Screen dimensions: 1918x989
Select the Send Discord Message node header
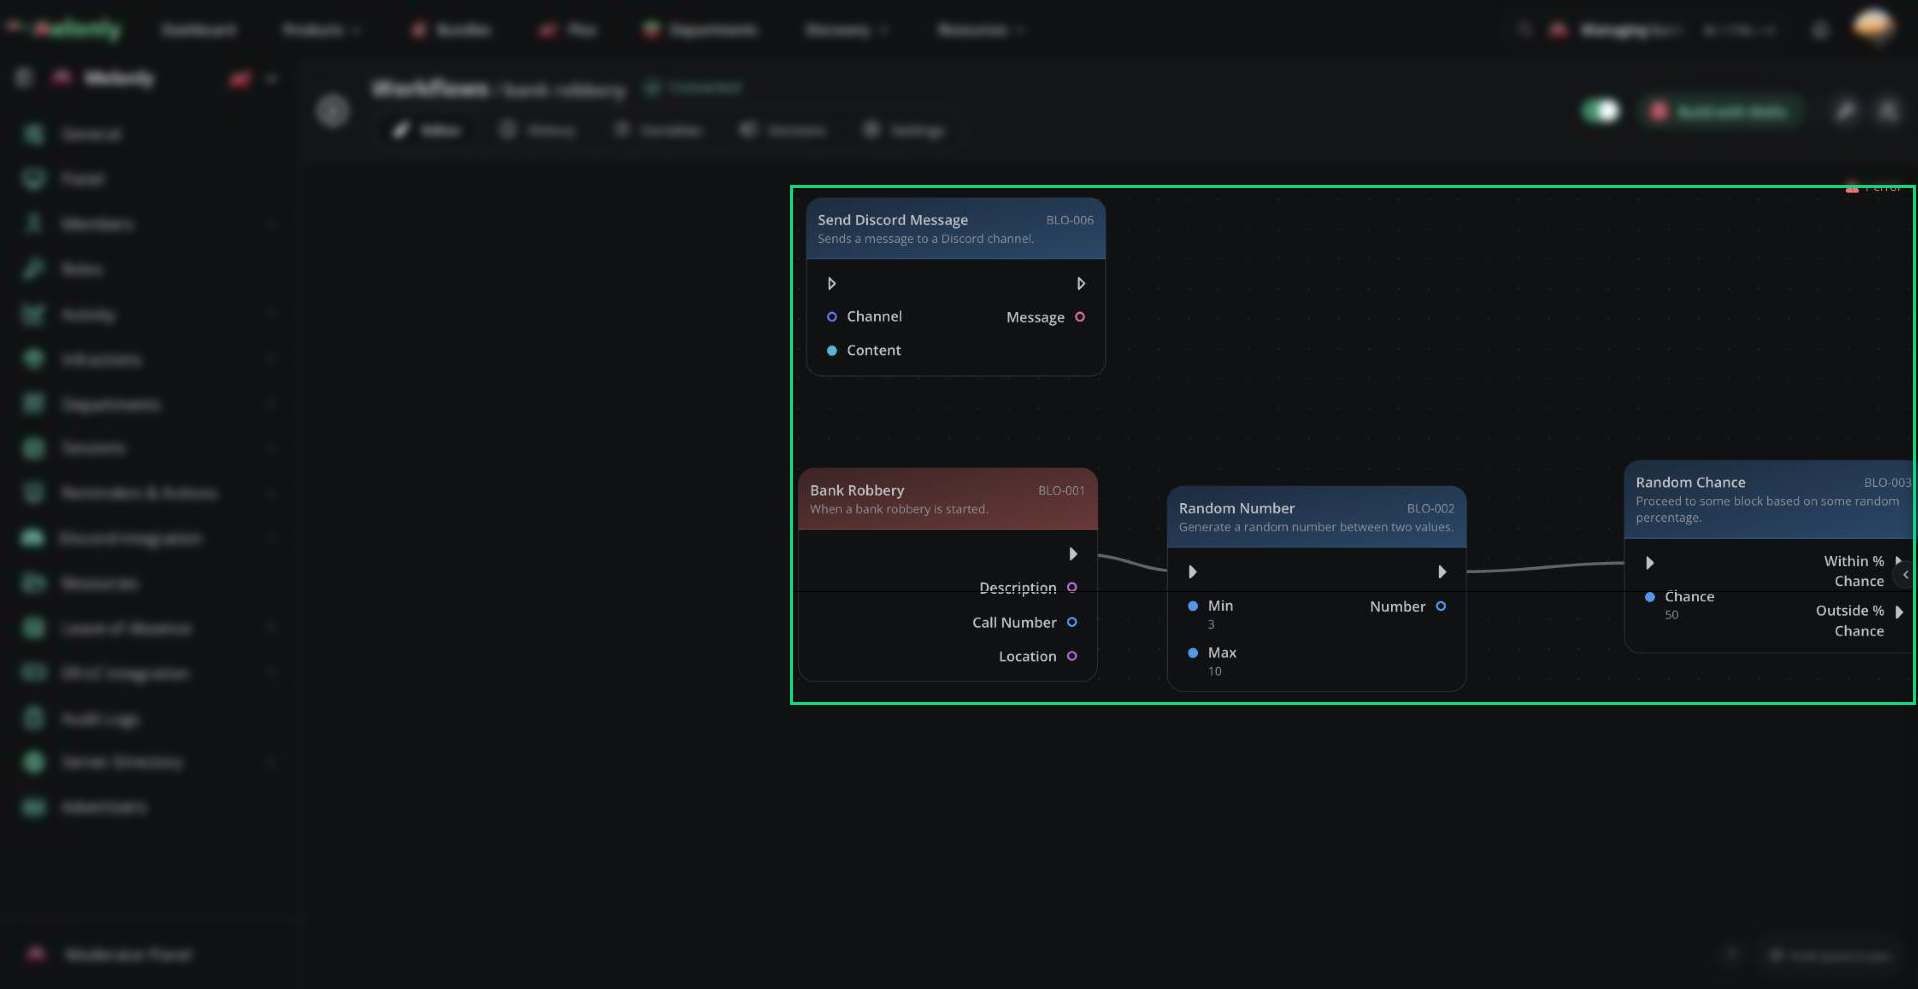pos(955,229)
